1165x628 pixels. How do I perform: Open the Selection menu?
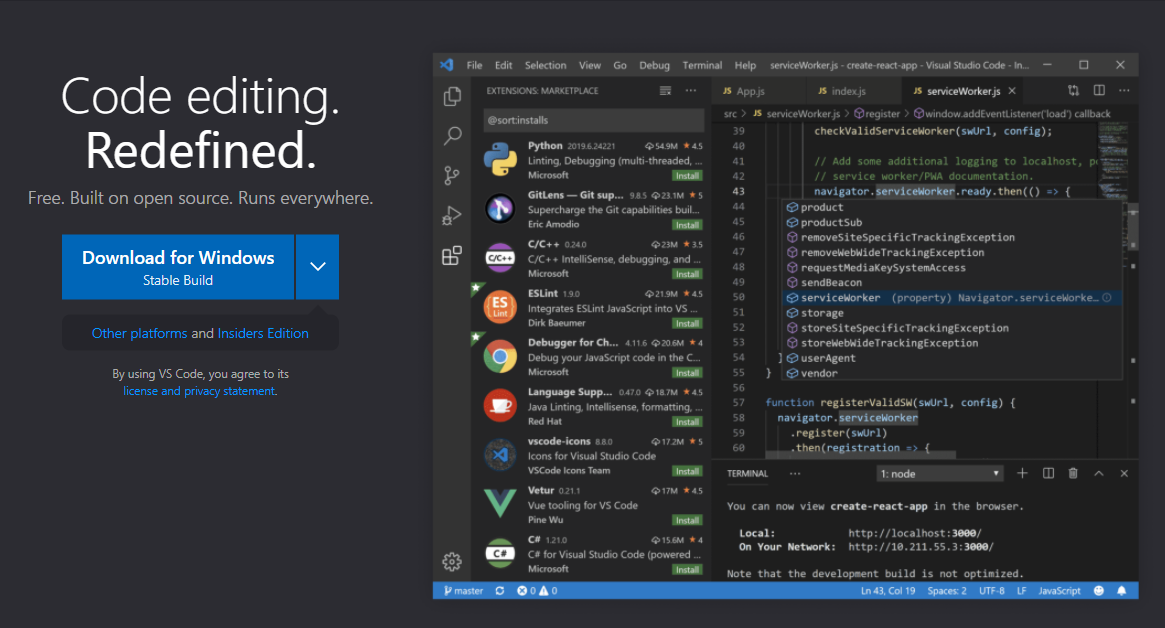[545, 65]
